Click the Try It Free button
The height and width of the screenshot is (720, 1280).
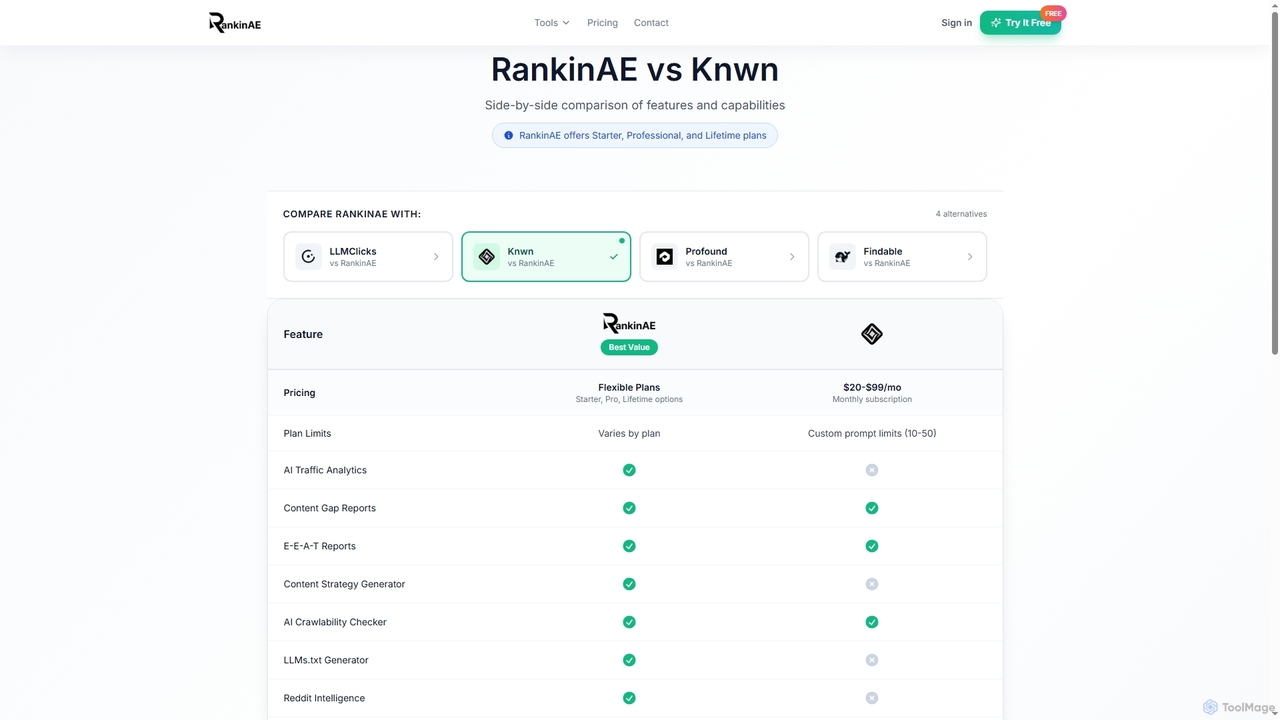coord(1020,22)
